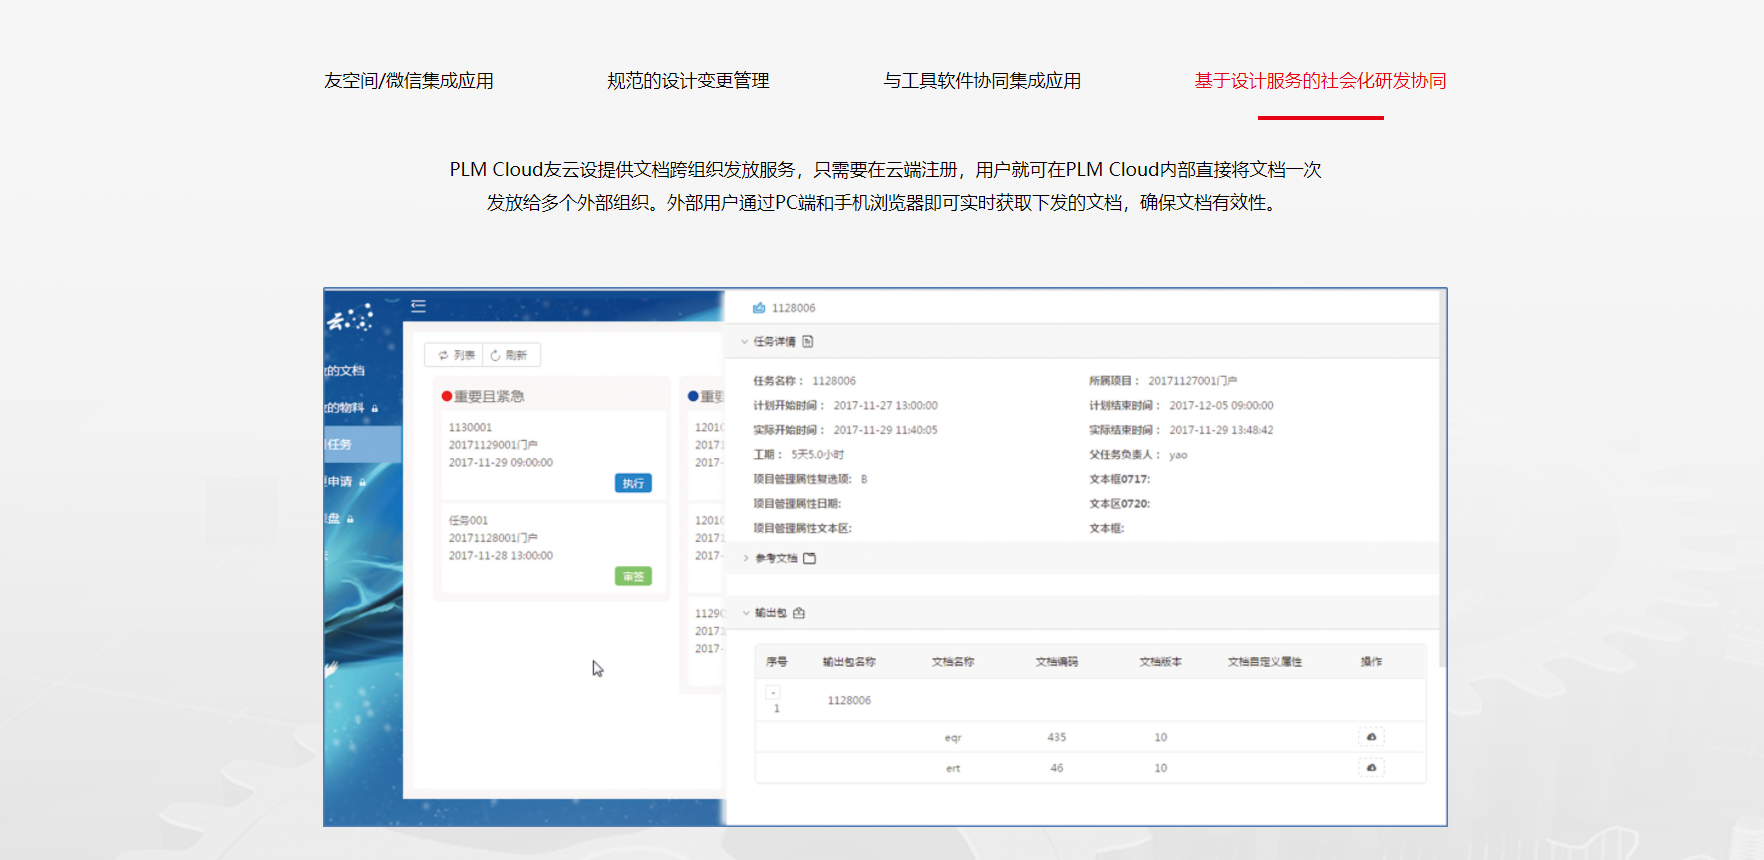
Task: Click the package icon next to 输出包
Action: [799, 613]
